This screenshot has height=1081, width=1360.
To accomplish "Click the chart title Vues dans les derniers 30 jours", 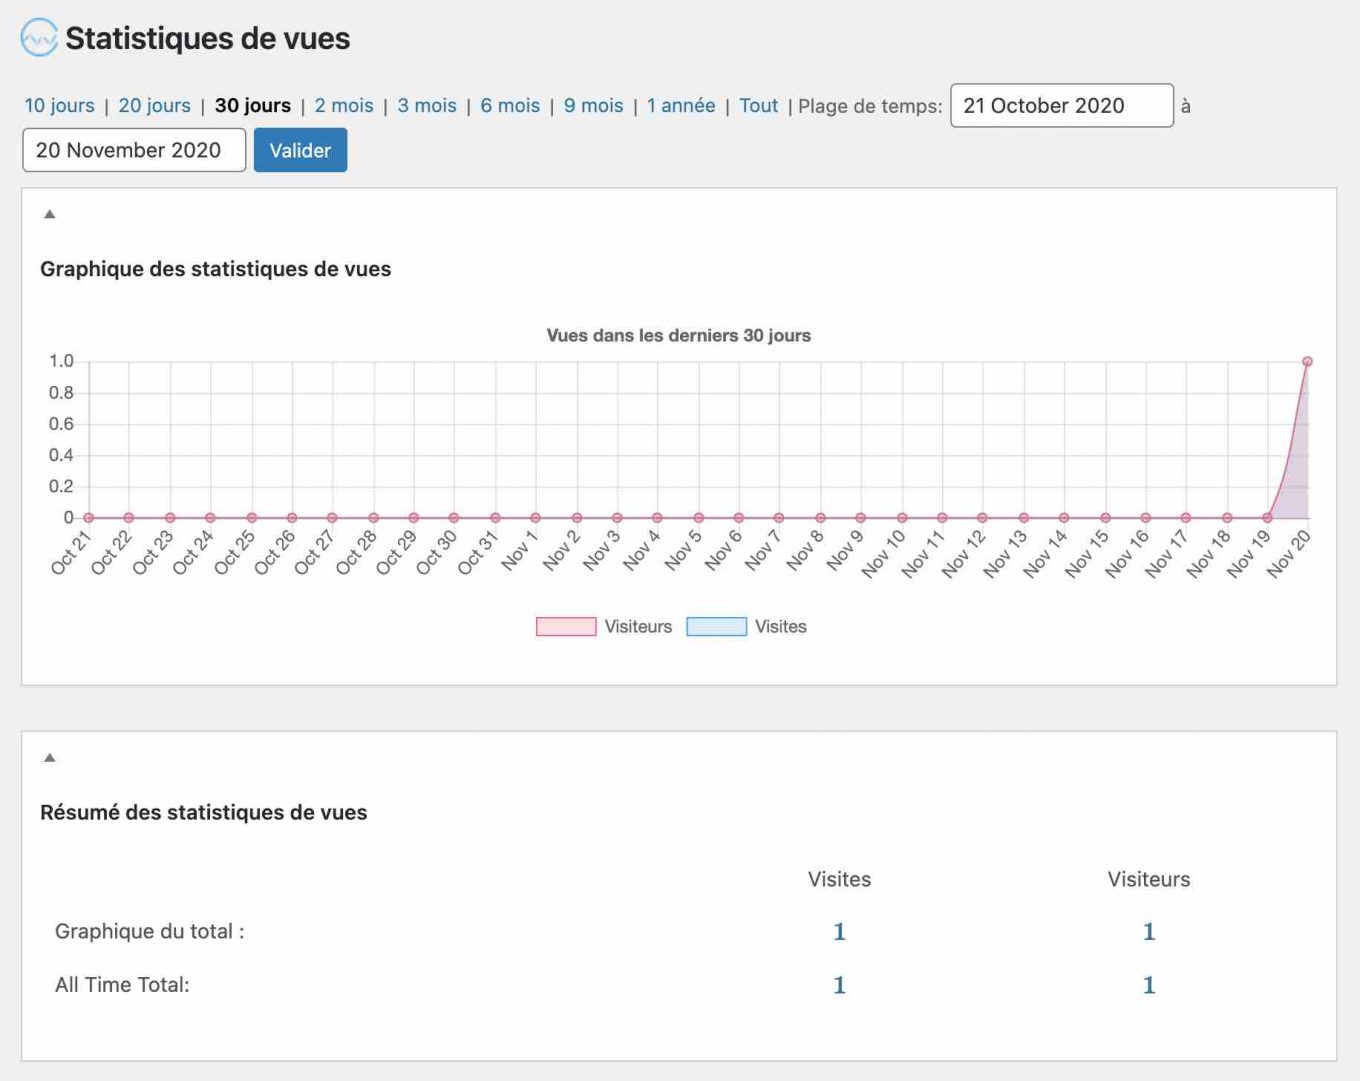I will tap(678, 336).
